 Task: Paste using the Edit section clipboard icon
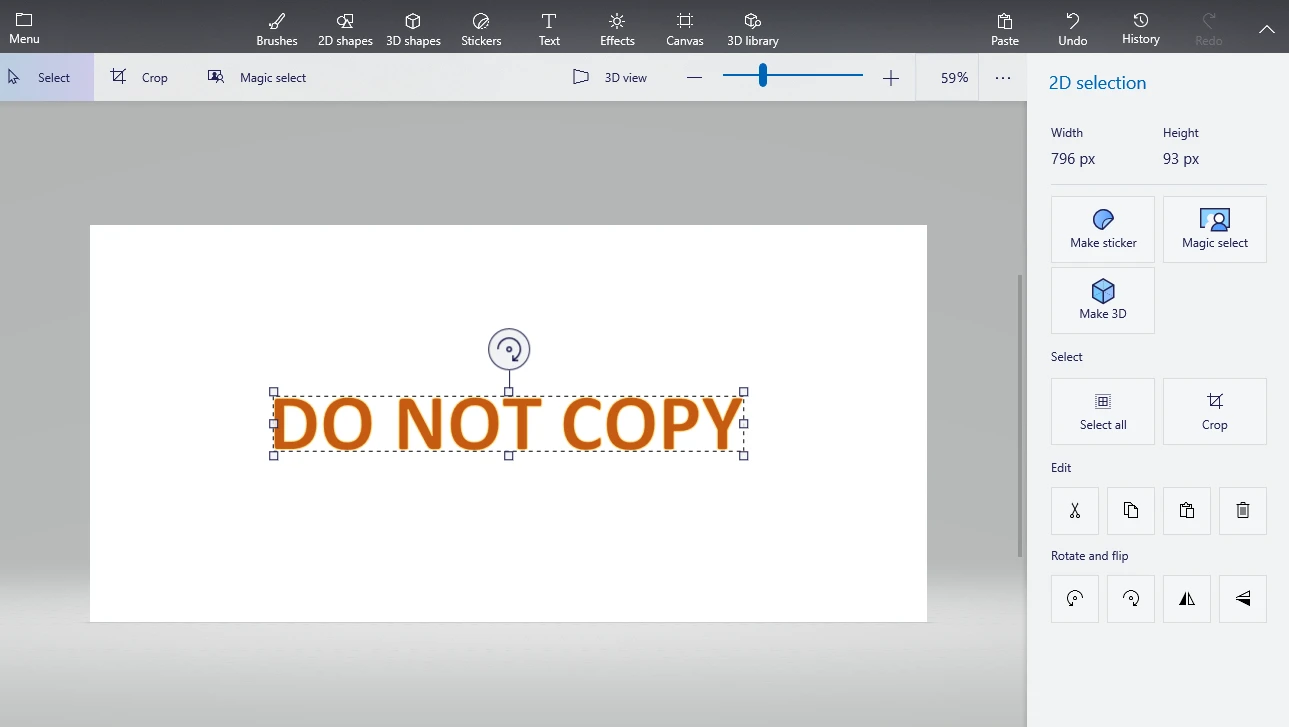pos(1187,511)
